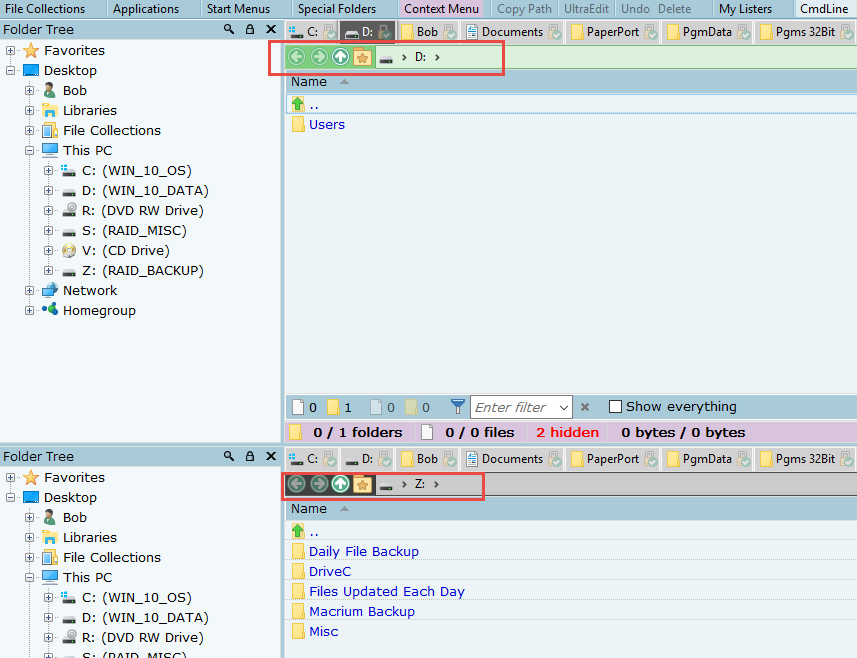Open the favorites folder icon in the Z: path bar
Image resolution: width=857 pixels, height=658 pixels.
(362, 484)
